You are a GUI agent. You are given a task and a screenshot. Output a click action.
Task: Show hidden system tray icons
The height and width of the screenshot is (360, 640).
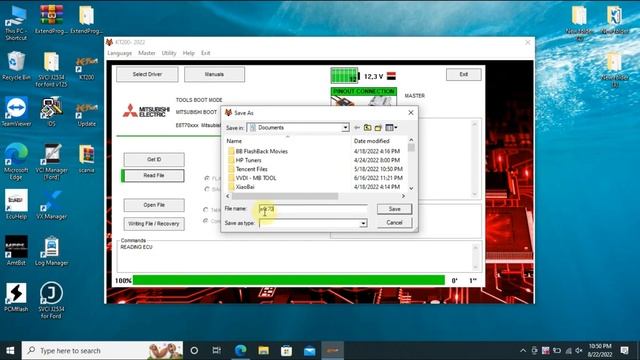tap(523, 351)
